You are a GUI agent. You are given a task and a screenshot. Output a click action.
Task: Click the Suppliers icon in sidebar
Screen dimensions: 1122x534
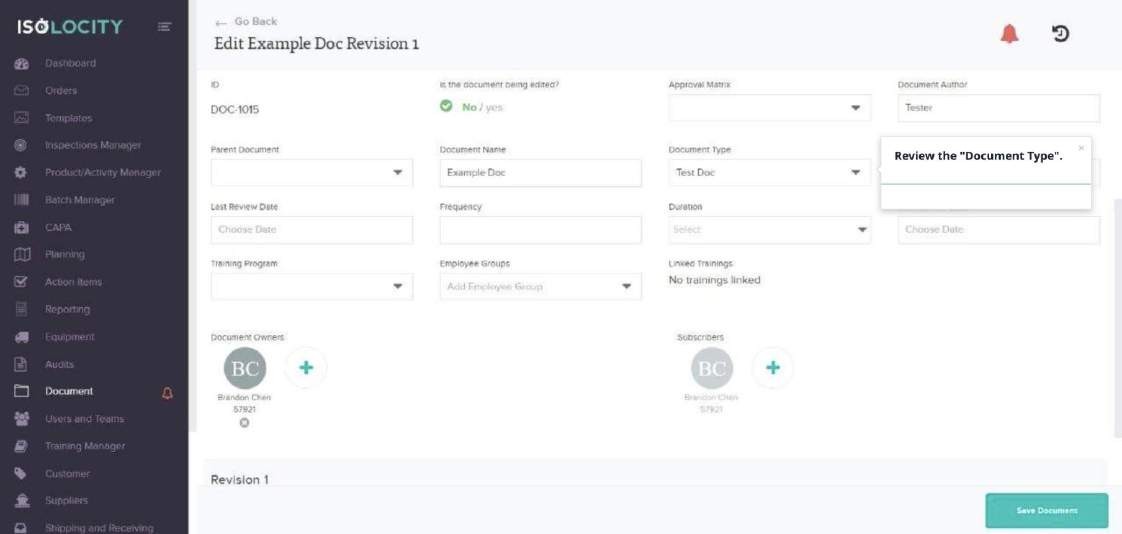coord(21,501)
